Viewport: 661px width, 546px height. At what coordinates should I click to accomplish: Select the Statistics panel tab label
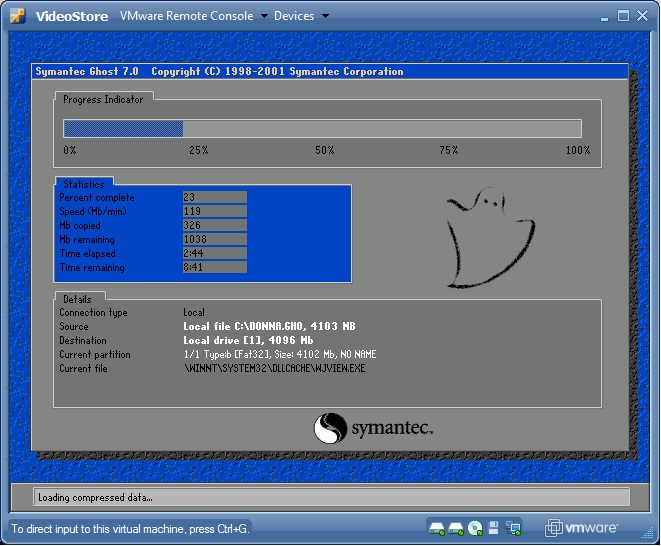click(x=83, y=184)
